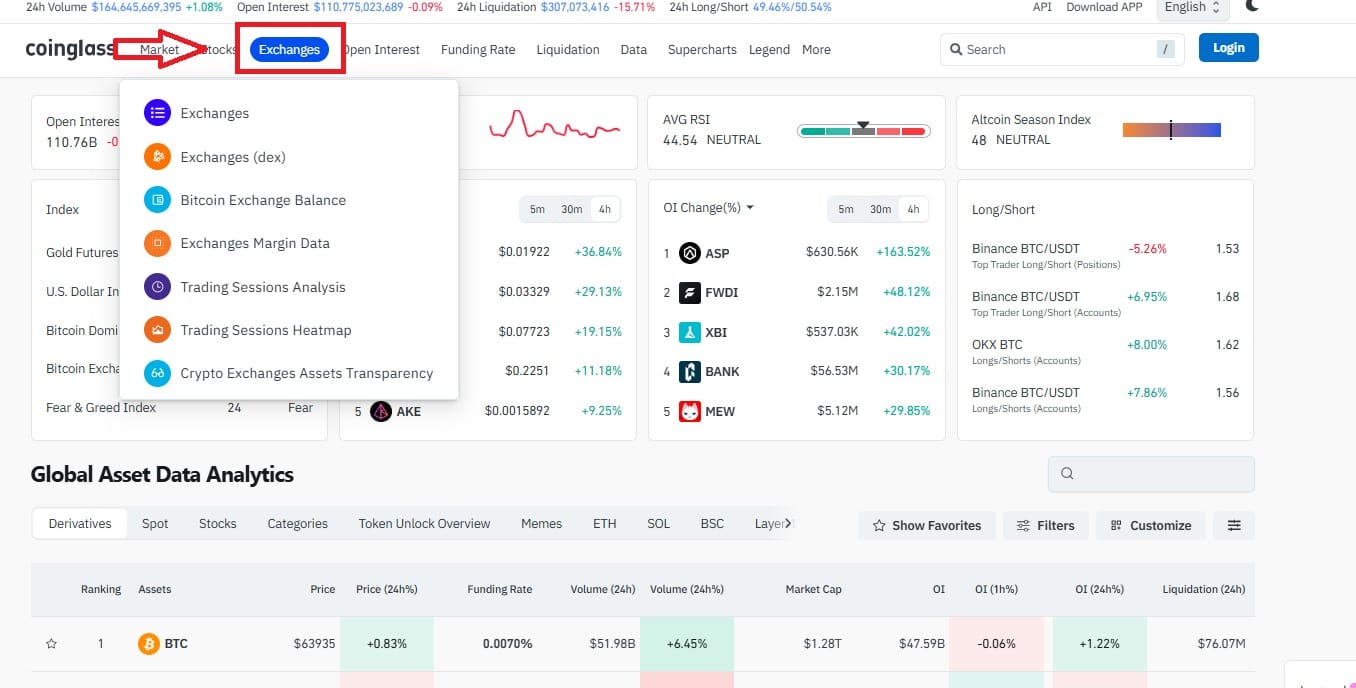Sort table by Liquidation (24h) column
Screen dimensions: 1356x688
pos(1204,590)
